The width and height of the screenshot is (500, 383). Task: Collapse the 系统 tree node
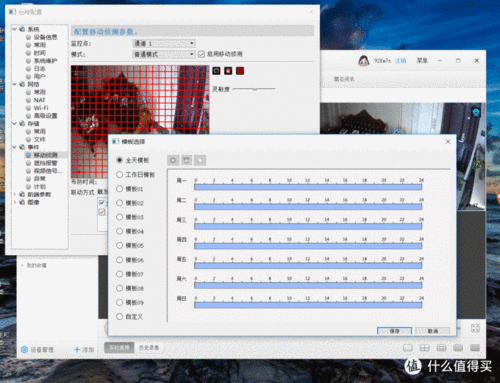pyautogui.click(x=14, y=29)
